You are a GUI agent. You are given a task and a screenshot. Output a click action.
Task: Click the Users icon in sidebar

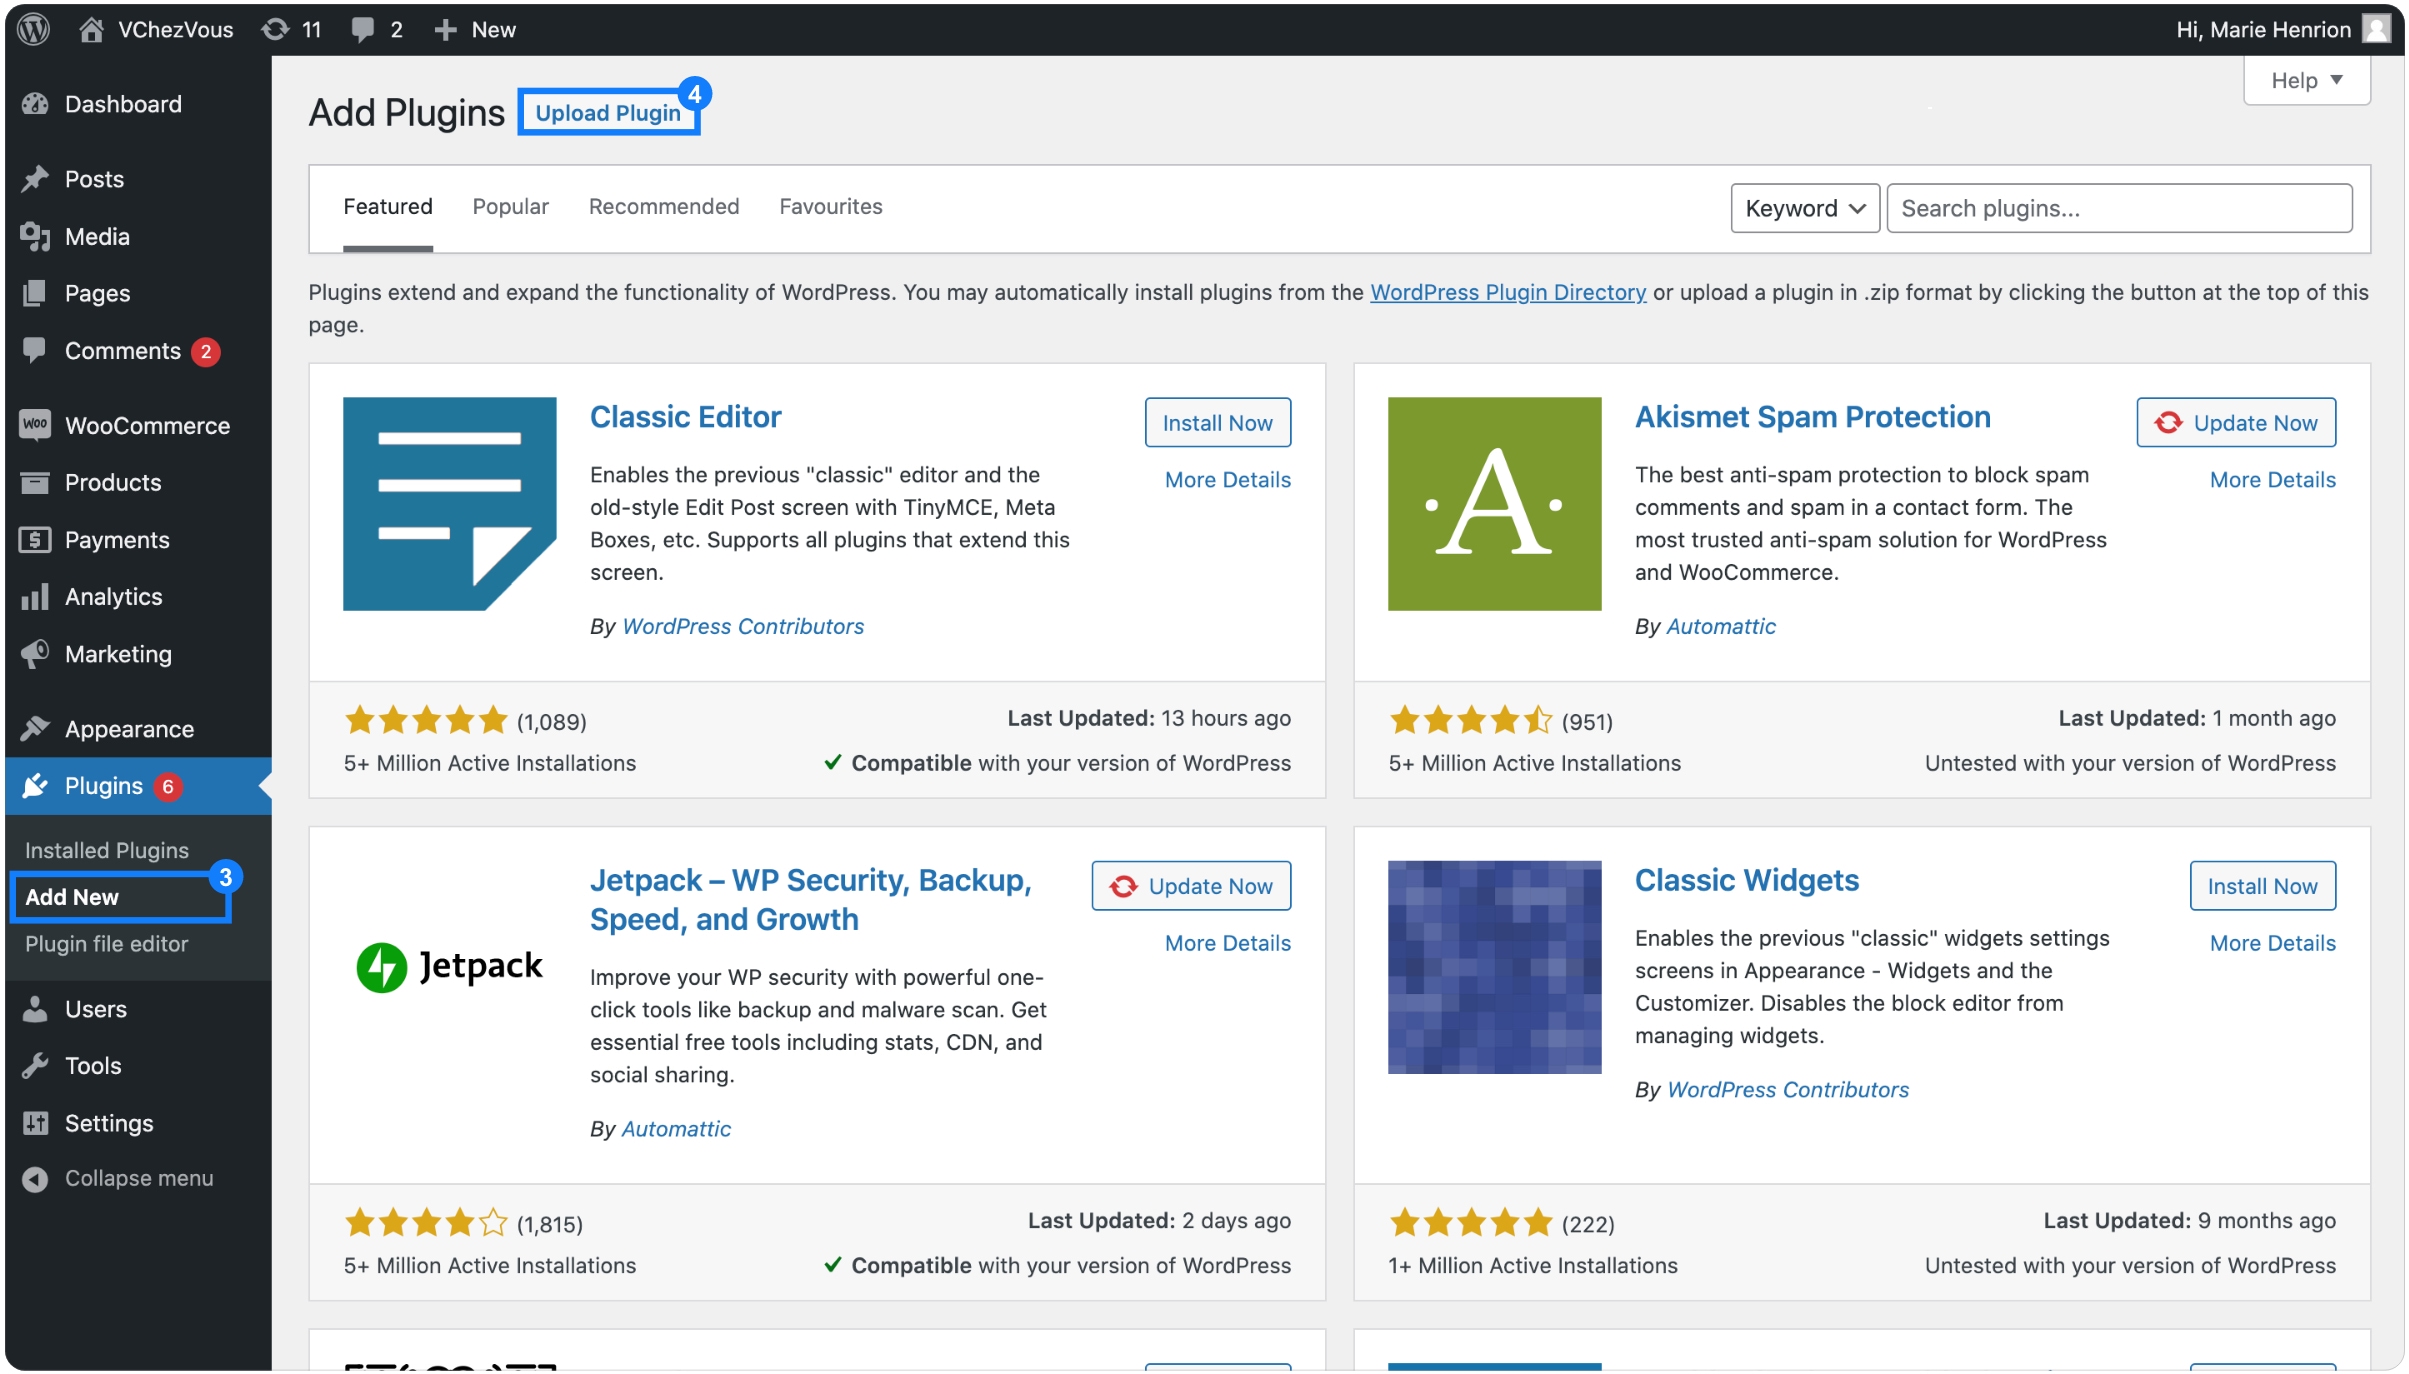coord(35,1009)
